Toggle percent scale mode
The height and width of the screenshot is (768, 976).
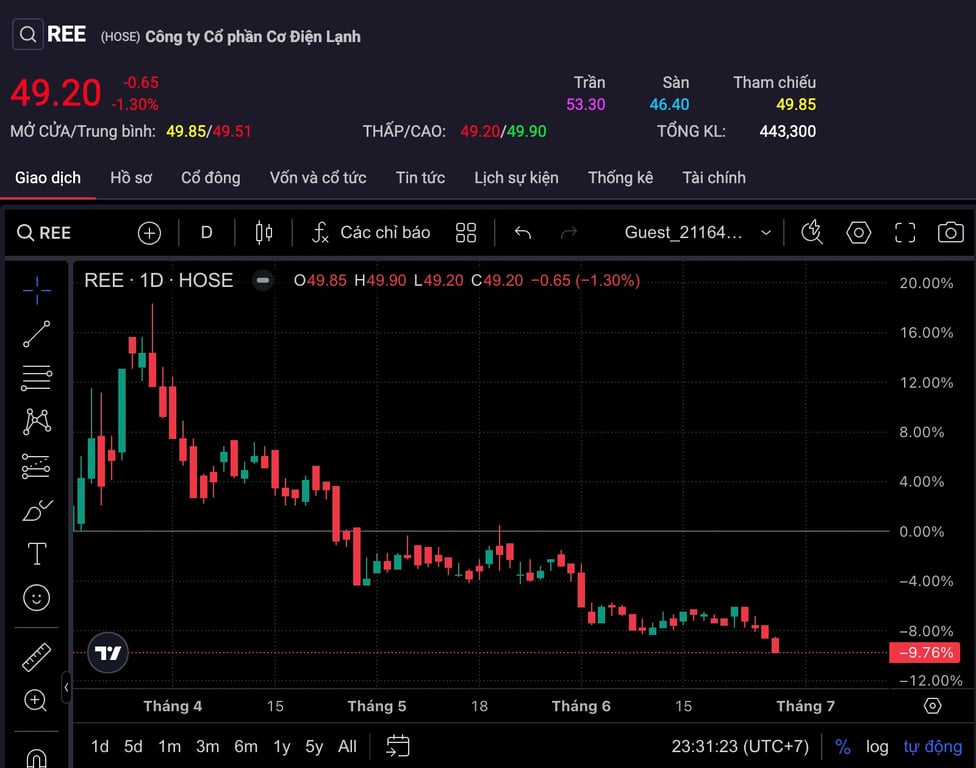(843, 746)
